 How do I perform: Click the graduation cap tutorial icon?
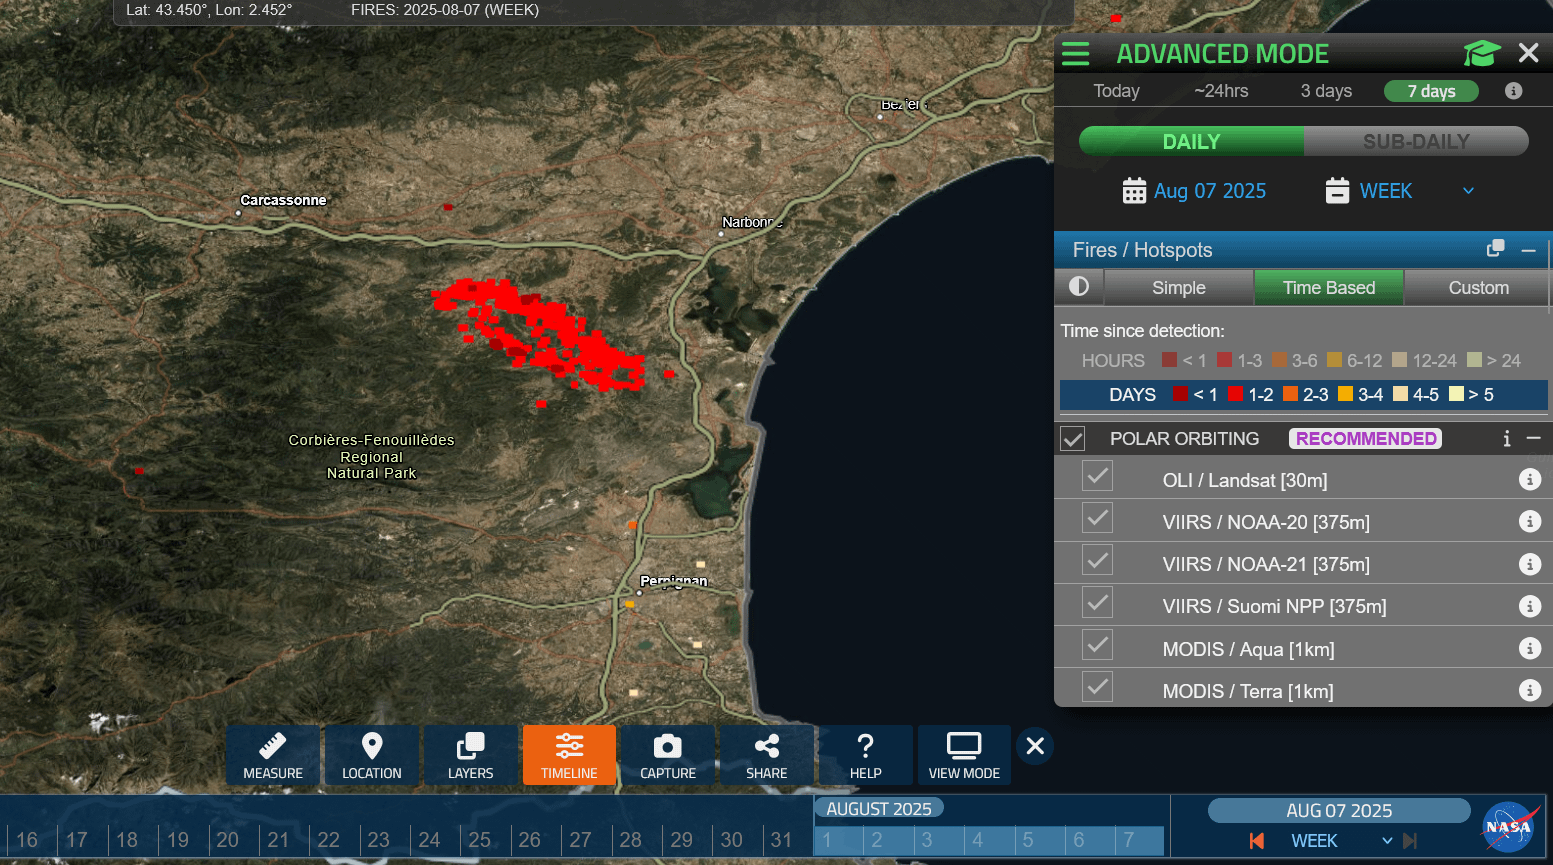[x=1482, y=53]
